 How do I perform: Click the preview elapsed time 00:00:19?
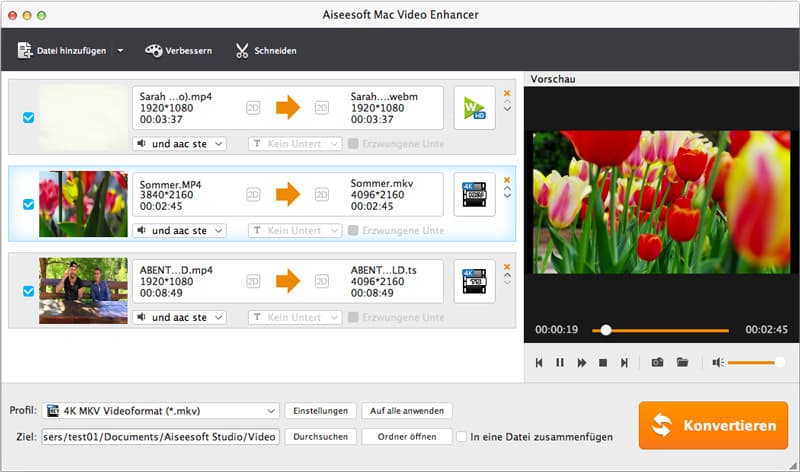tap(557, 330)
